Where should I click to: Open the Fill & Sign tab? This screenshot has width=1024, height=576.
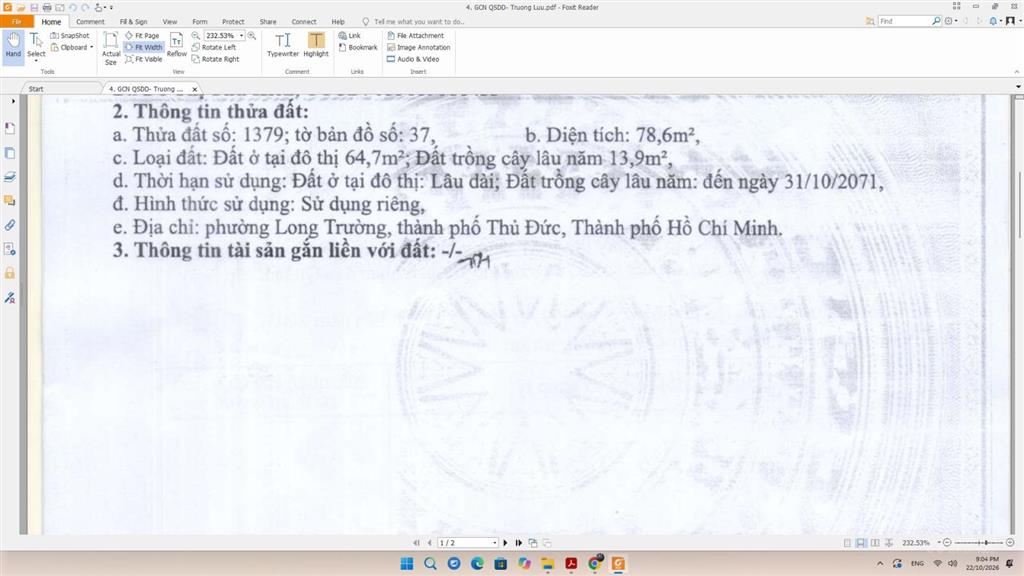click(x=133, y=22)
